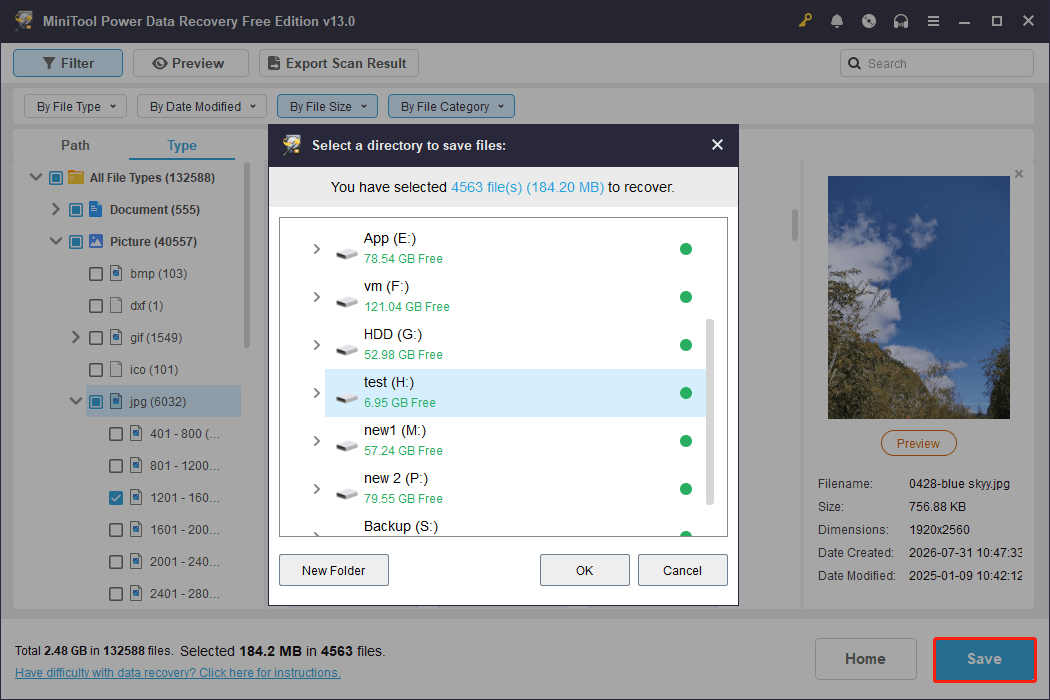
Task: Click the blue sky photo thumbnail
Action: [x=918, y=297]
